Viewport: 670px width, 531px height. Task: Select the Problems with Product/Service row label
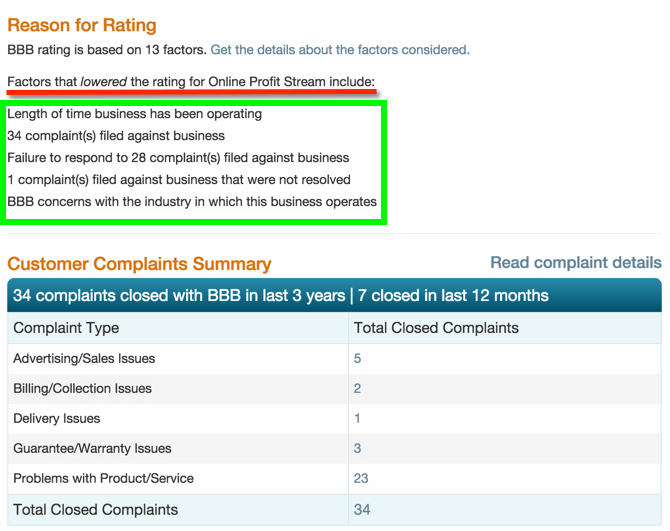click(x=103, y=478)
